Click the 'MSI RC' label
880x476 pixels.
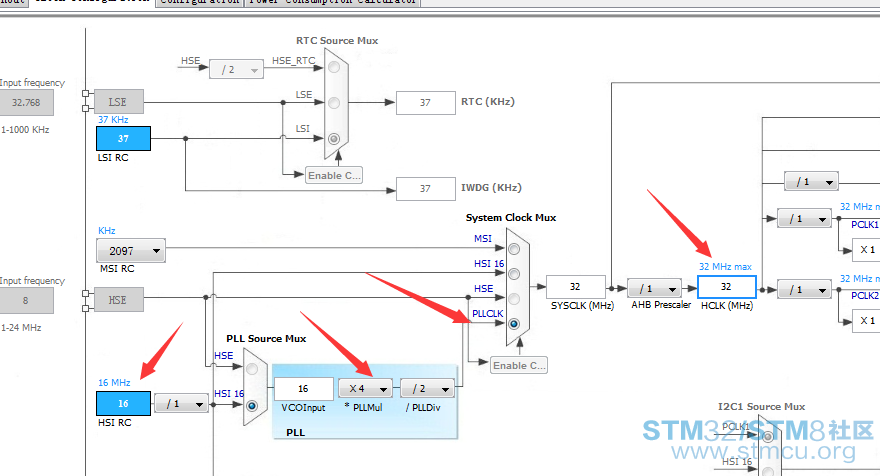click(x=117, y=268)
